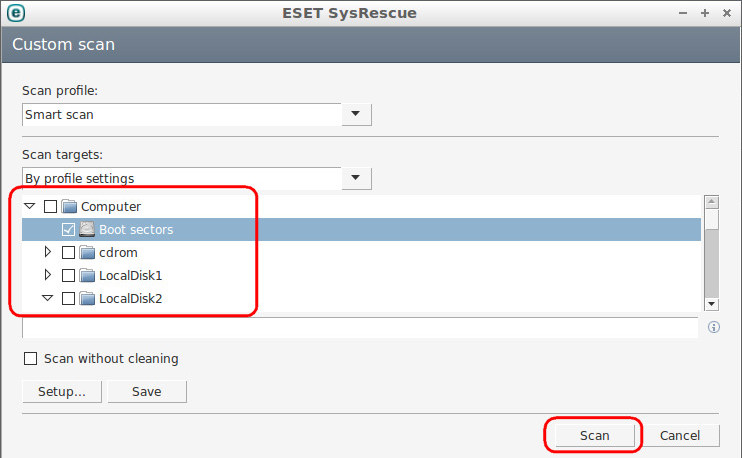Select the Boot sectors drive icon
Viewport: 742px width, 458px height.
click(x=87, y=229)
